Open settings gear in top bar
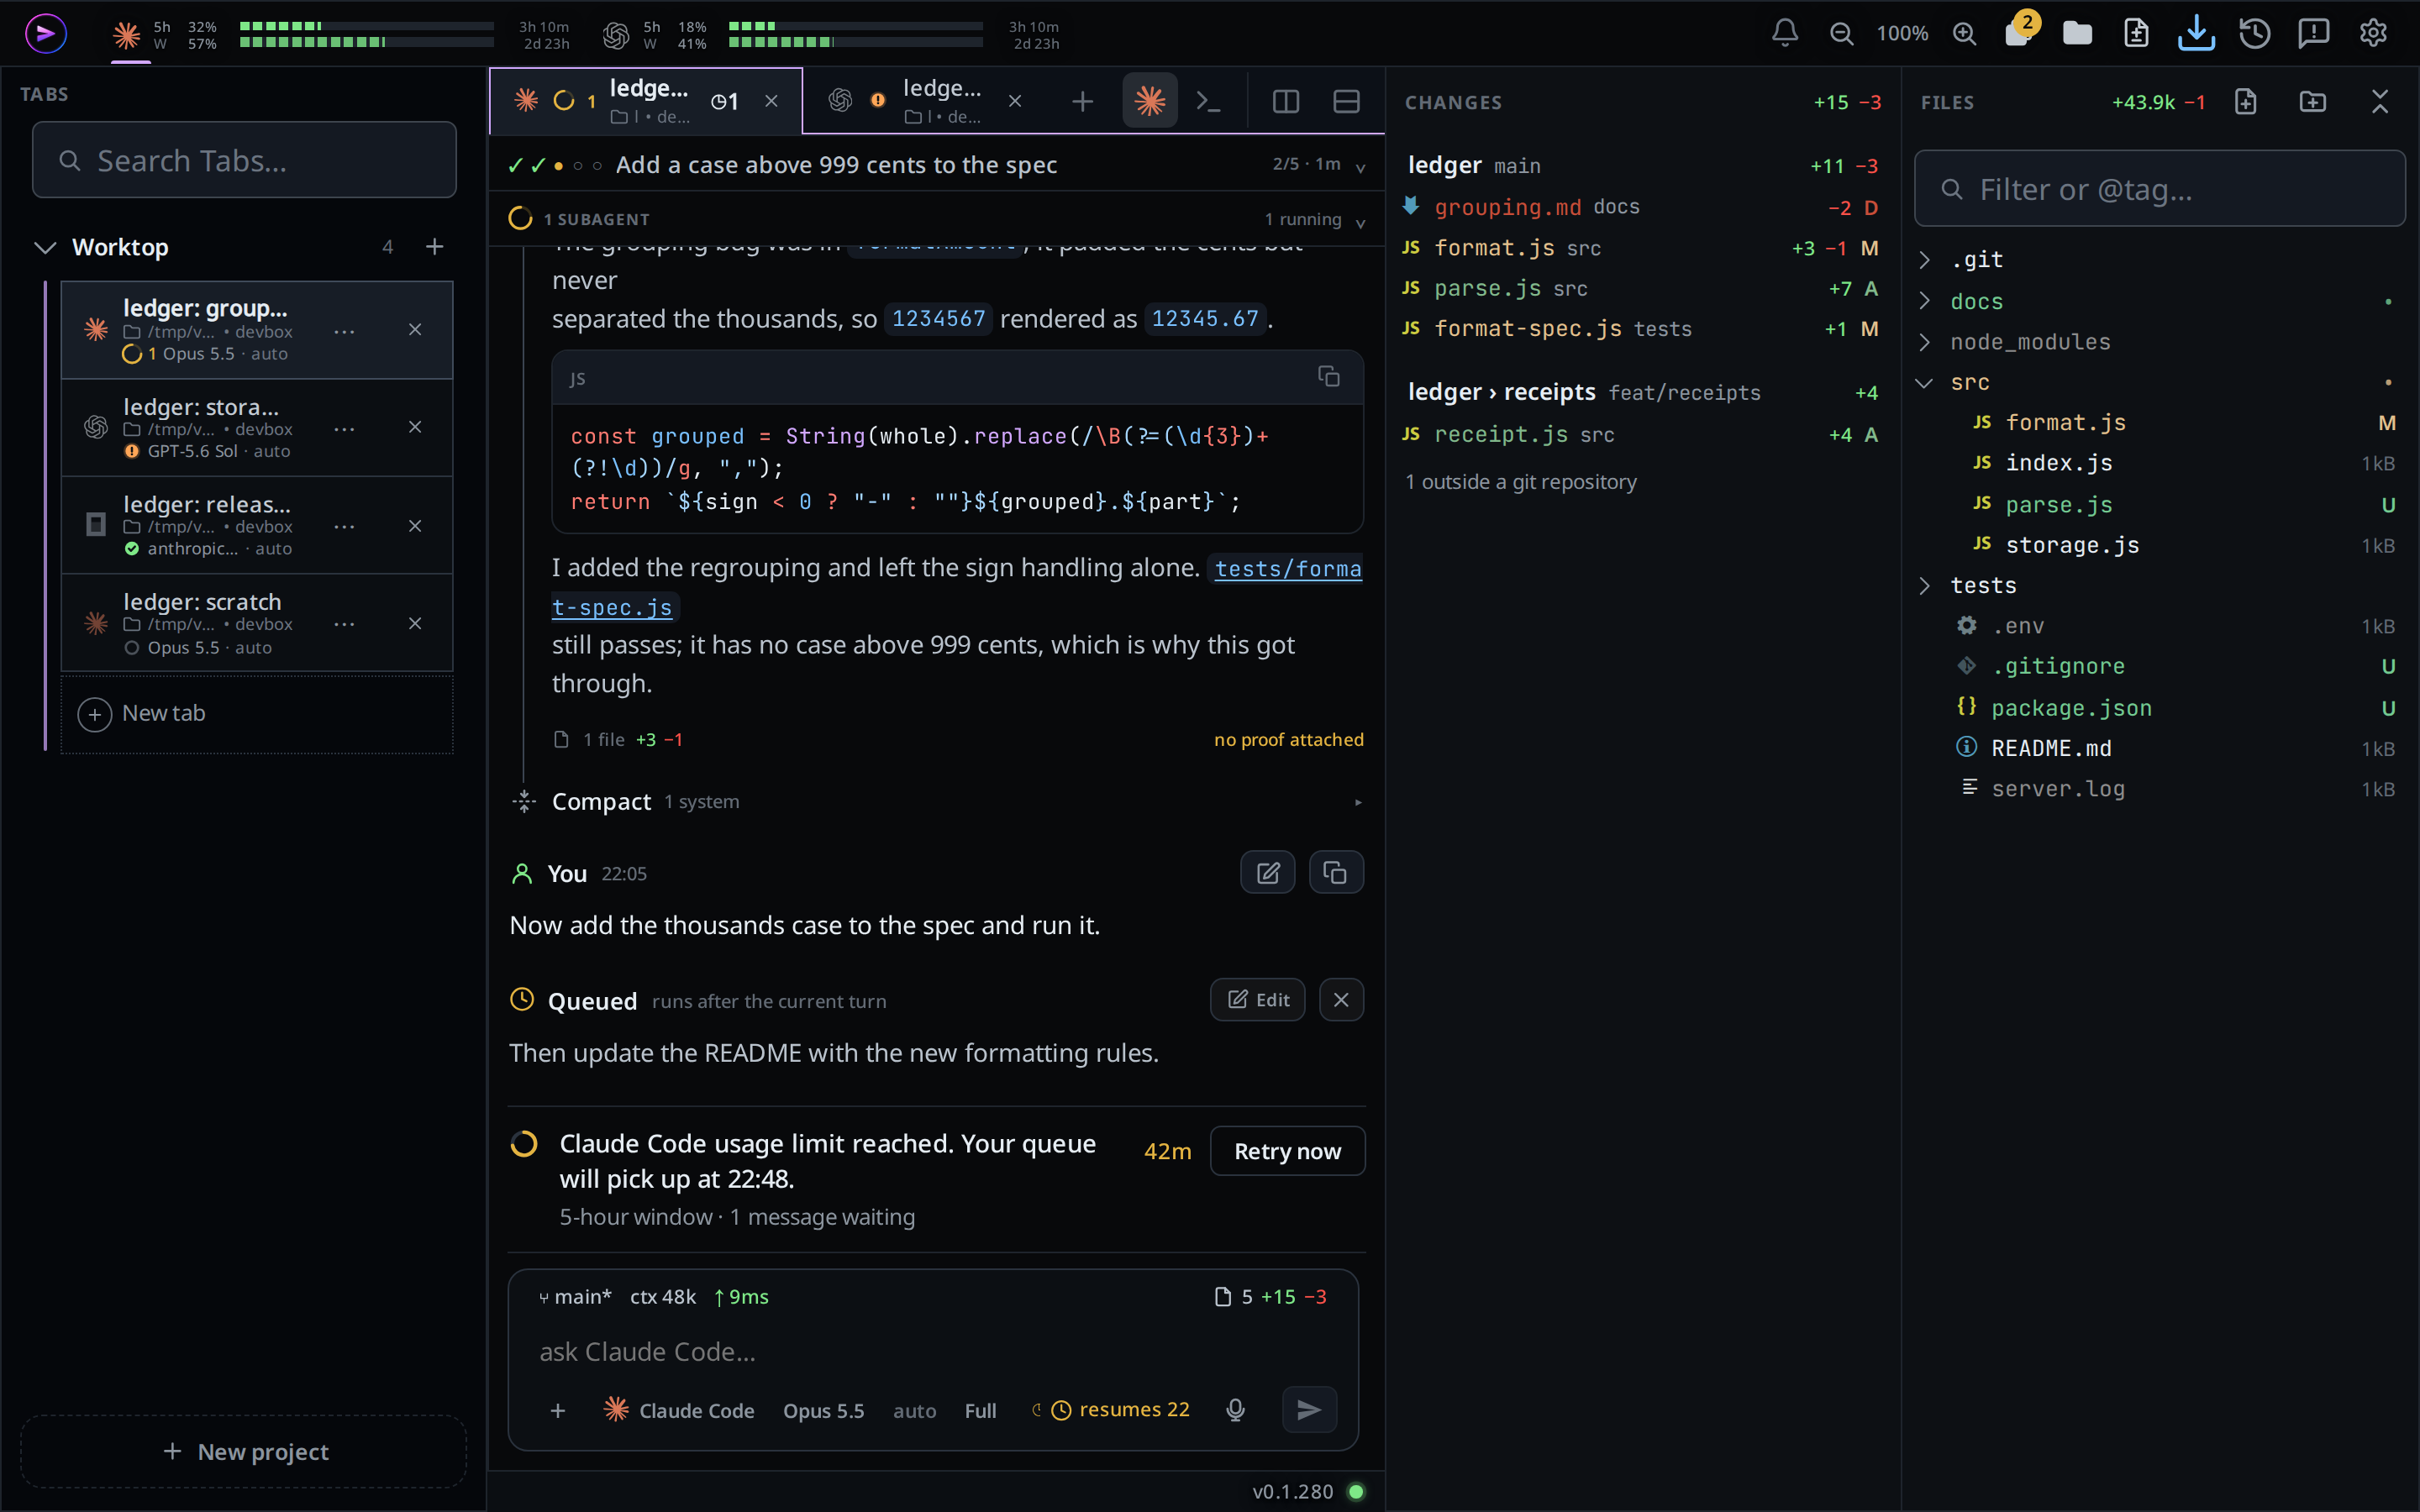2420x1512 pixels. [x=2373, y=33]
